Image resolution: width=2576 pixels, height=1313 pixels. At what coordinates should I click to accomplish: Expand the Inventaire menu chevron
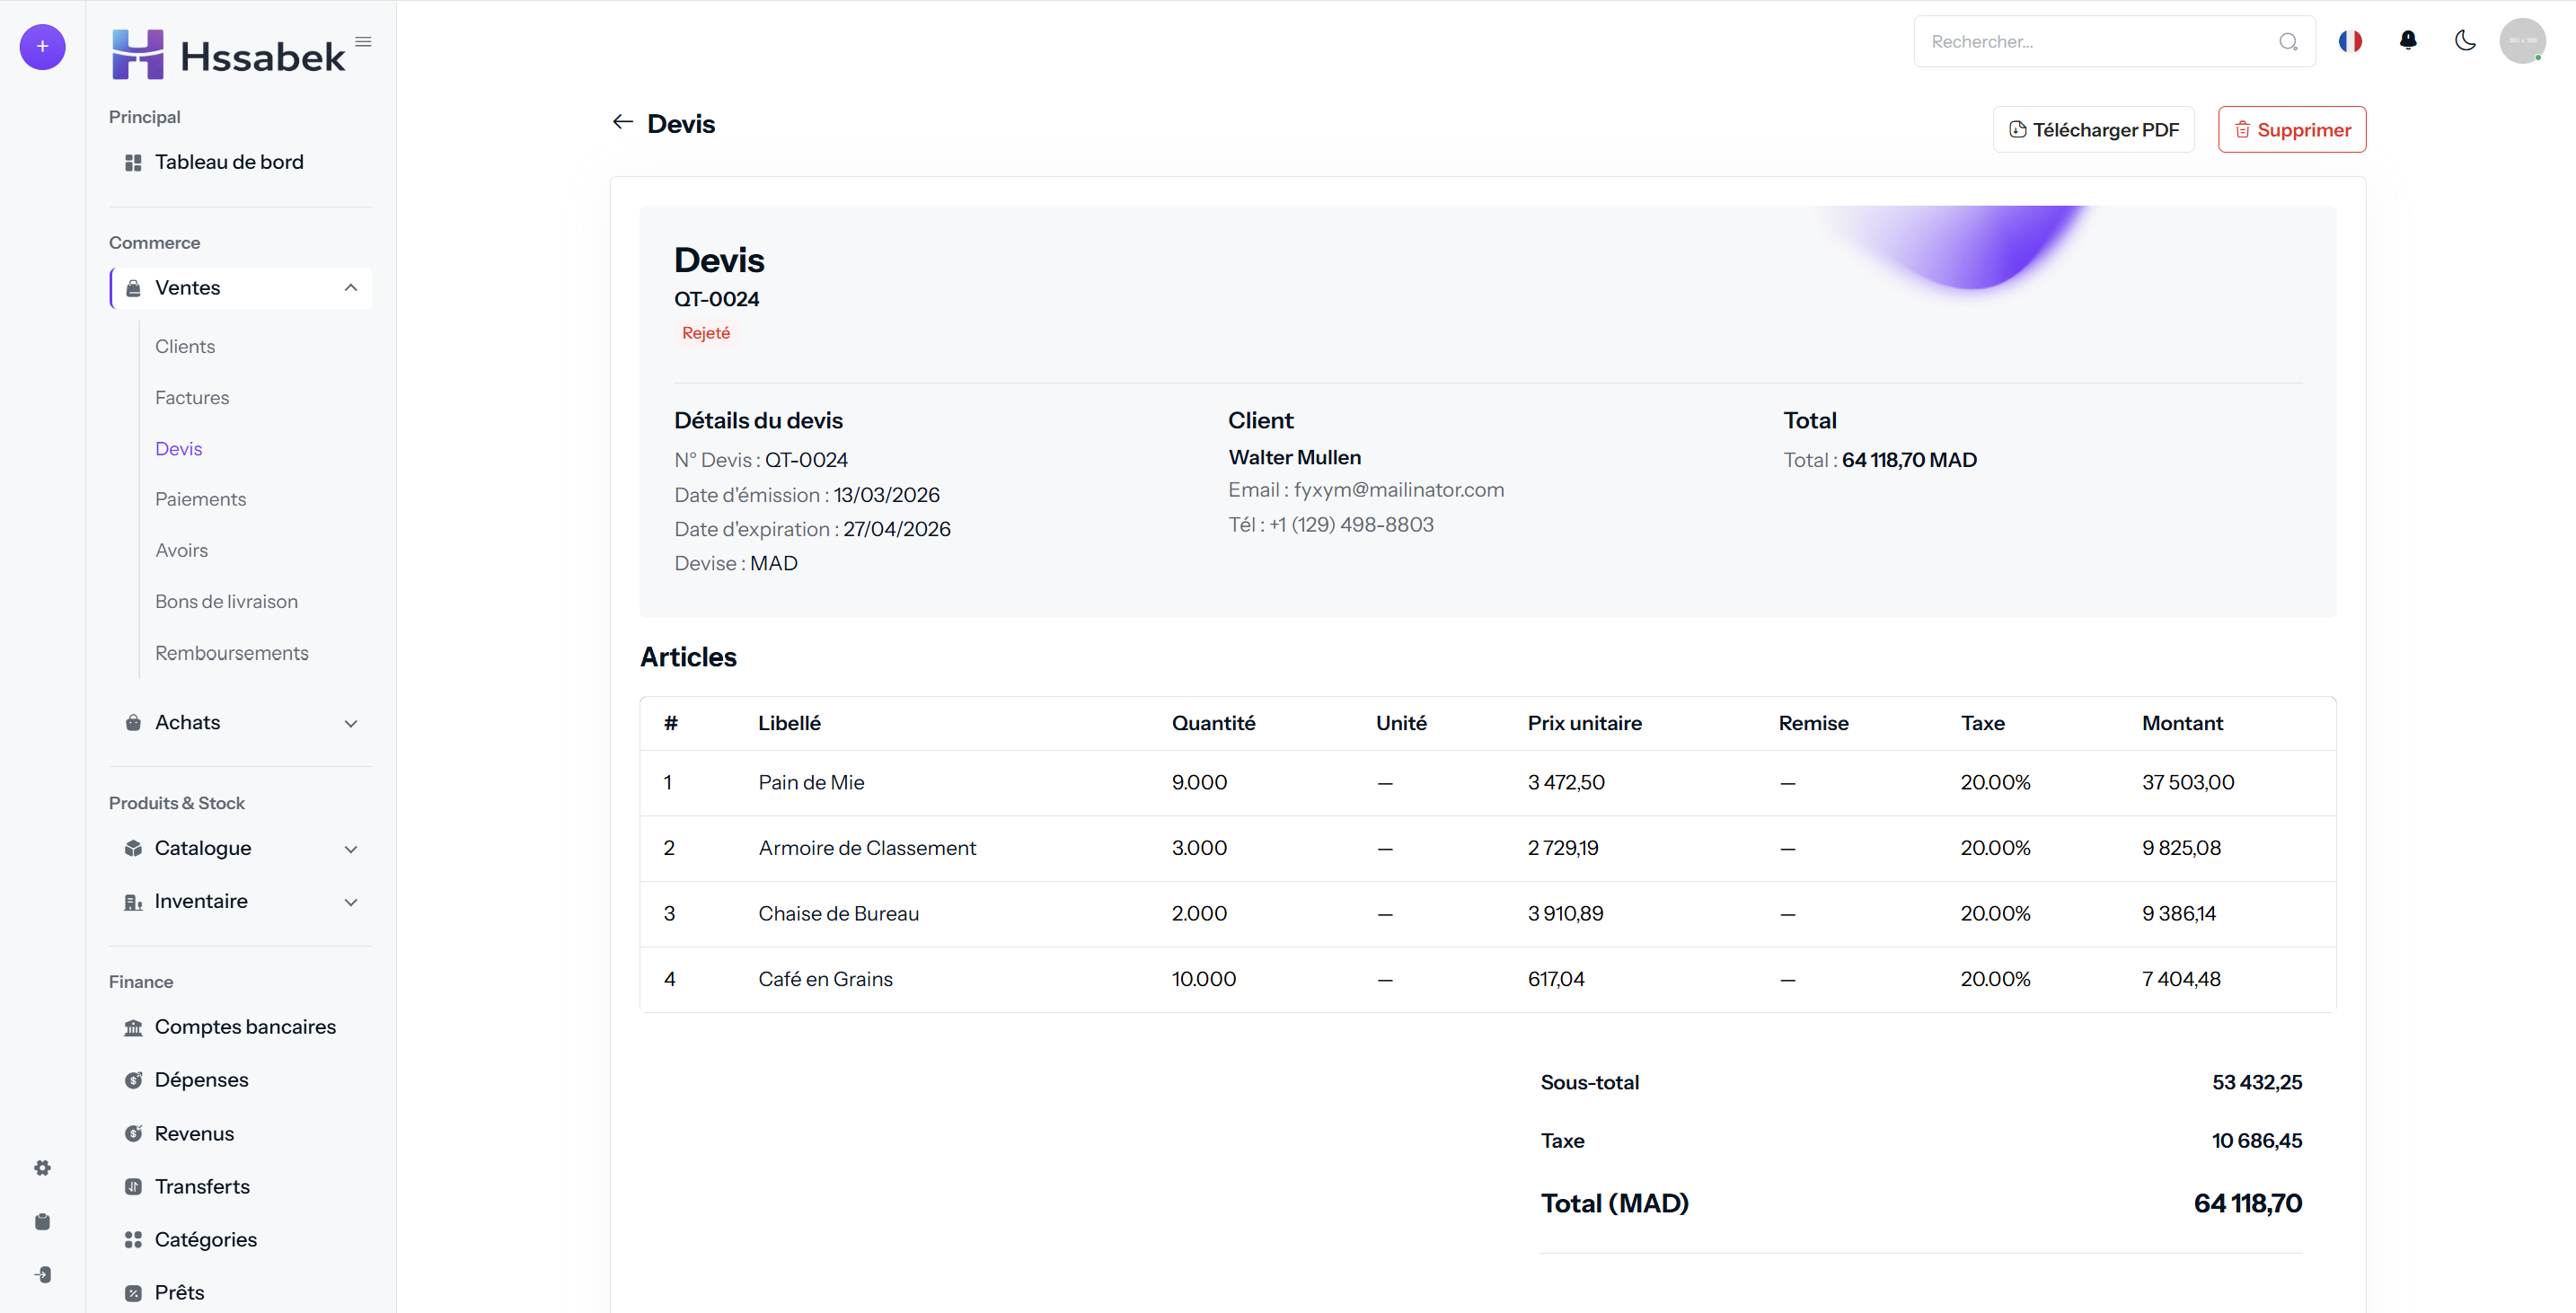click(x=351, y=902)
